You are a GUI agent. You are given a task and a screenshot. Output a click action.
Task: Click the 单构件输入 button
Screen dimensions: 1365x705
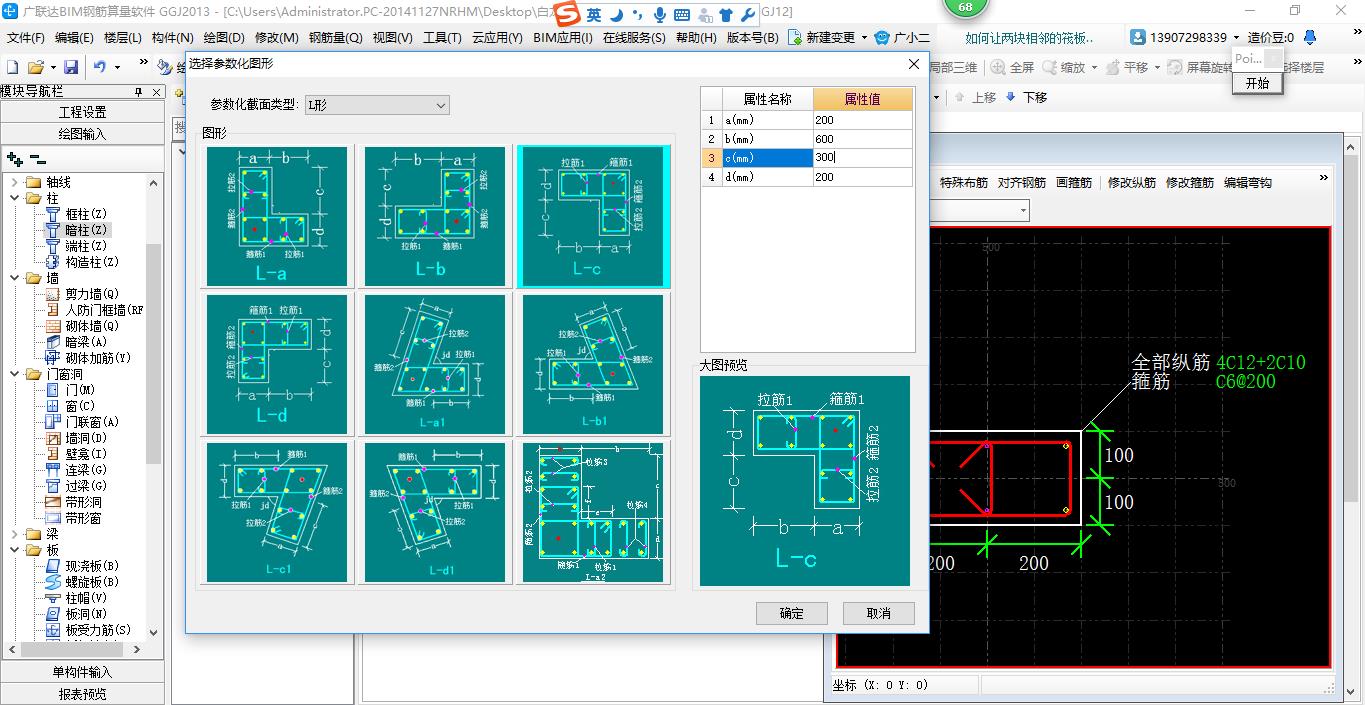point(82,672)
